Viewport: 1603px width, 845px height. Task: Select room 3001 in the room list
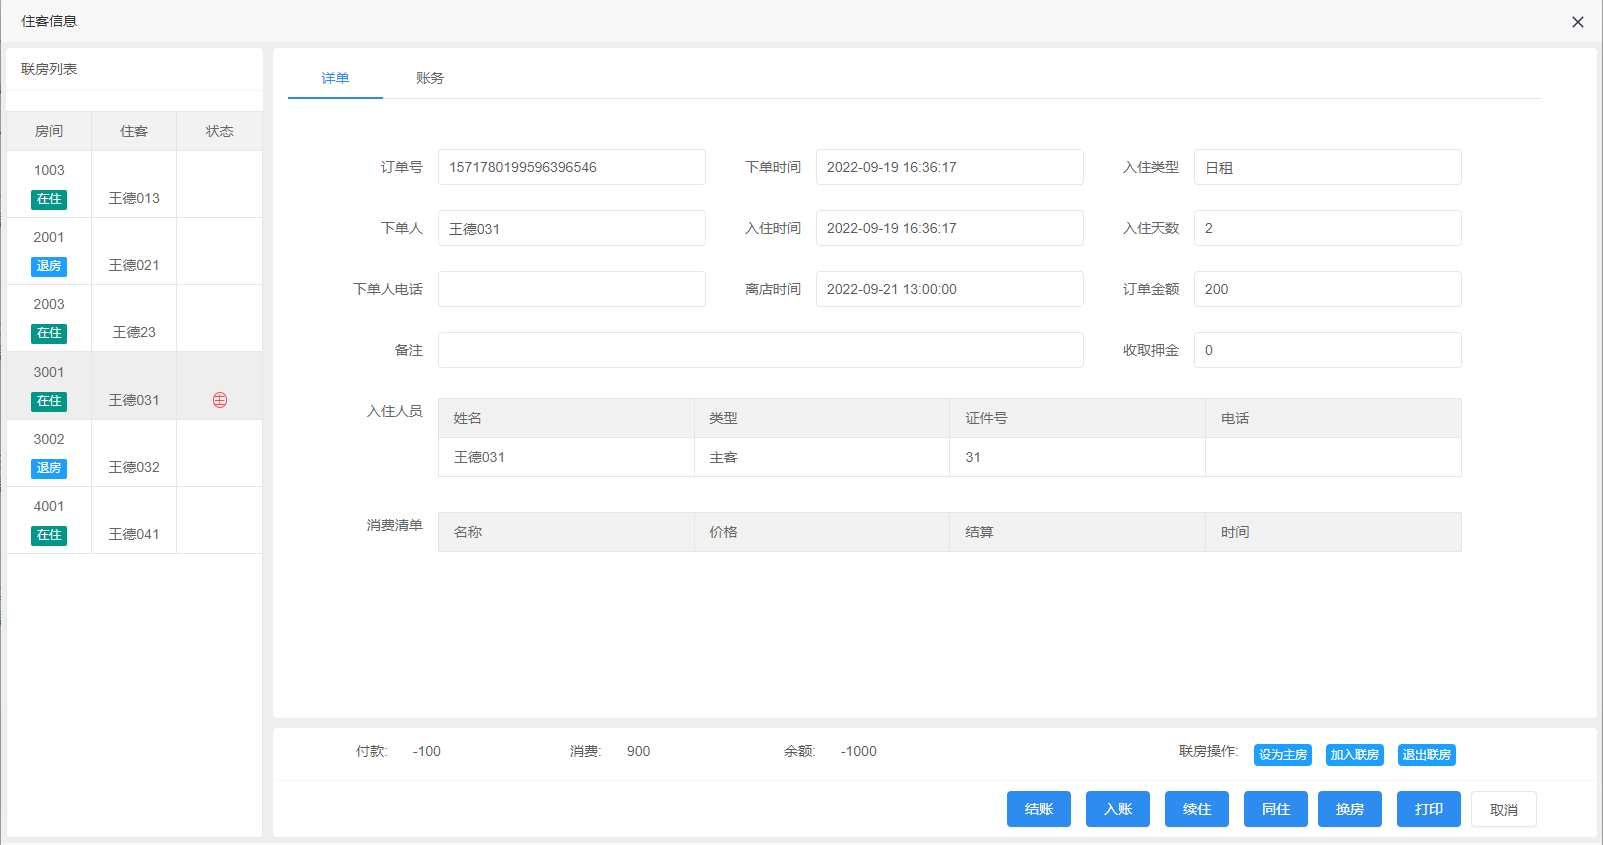(x=134, y=386)
